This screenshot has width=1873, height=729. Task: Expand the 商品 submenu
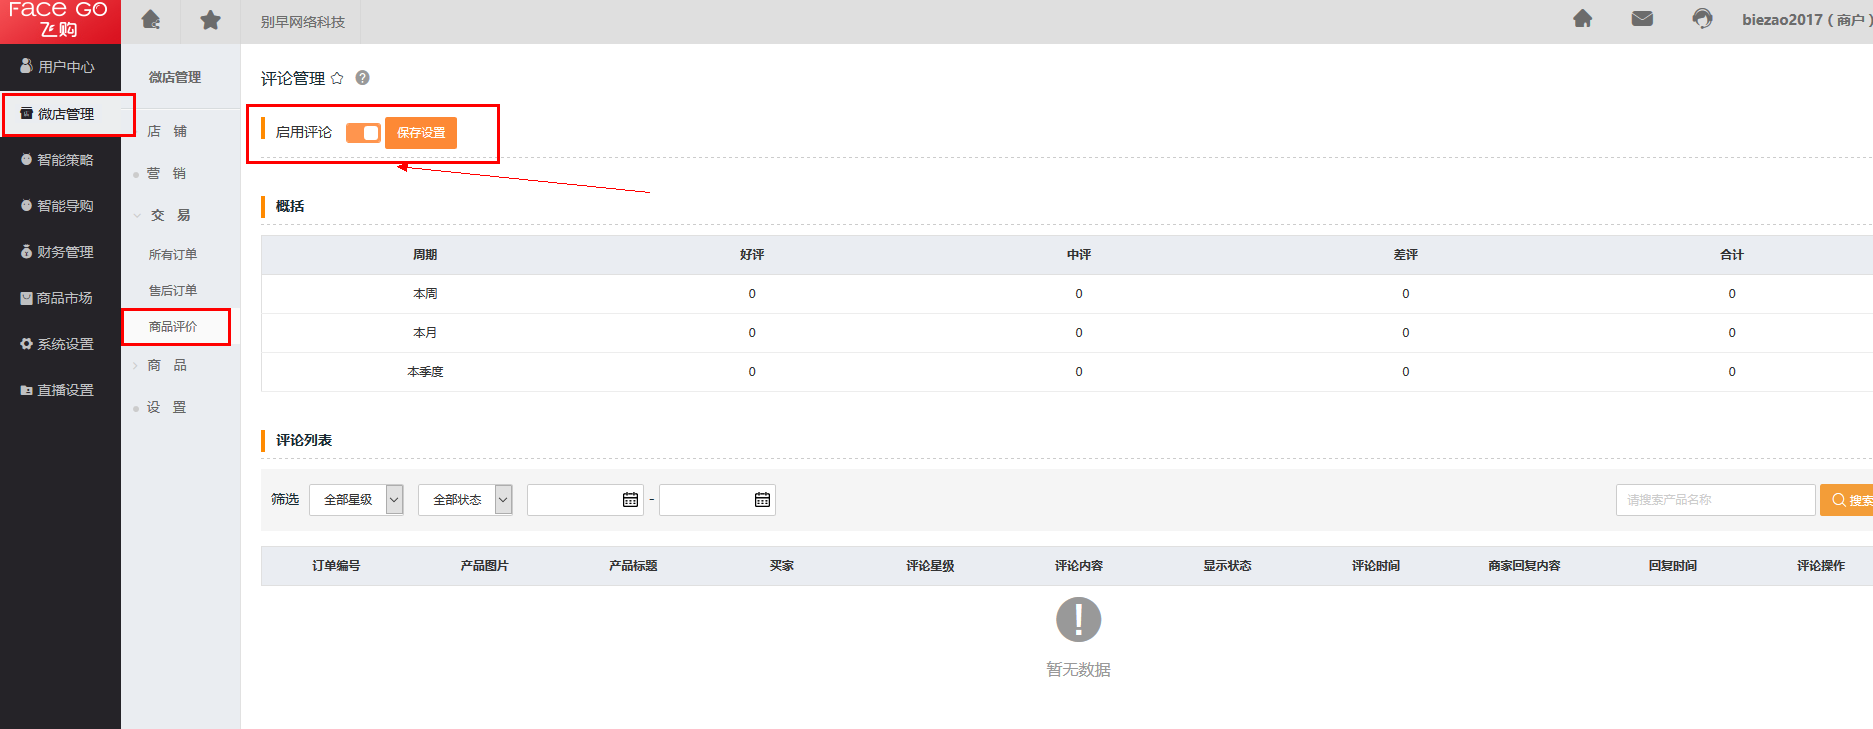point(167,366)
